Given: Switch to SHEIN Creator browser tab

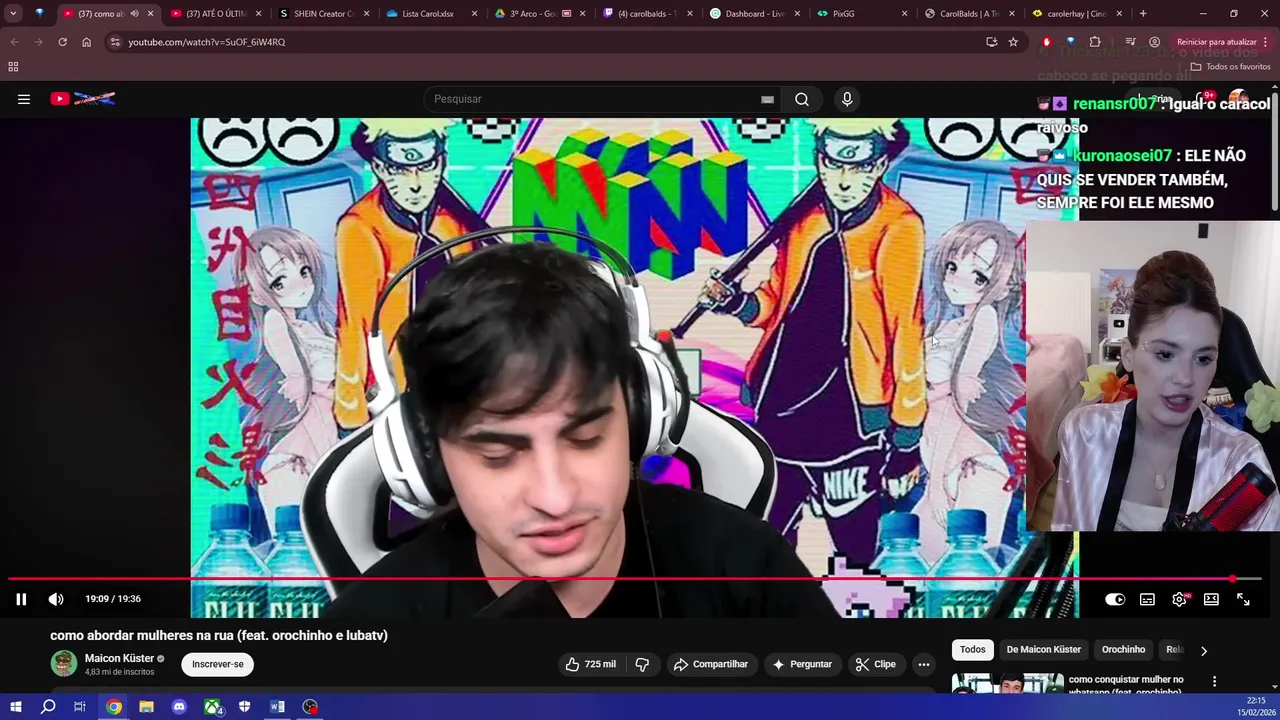Looking at the screenshot, I should 324,14.
